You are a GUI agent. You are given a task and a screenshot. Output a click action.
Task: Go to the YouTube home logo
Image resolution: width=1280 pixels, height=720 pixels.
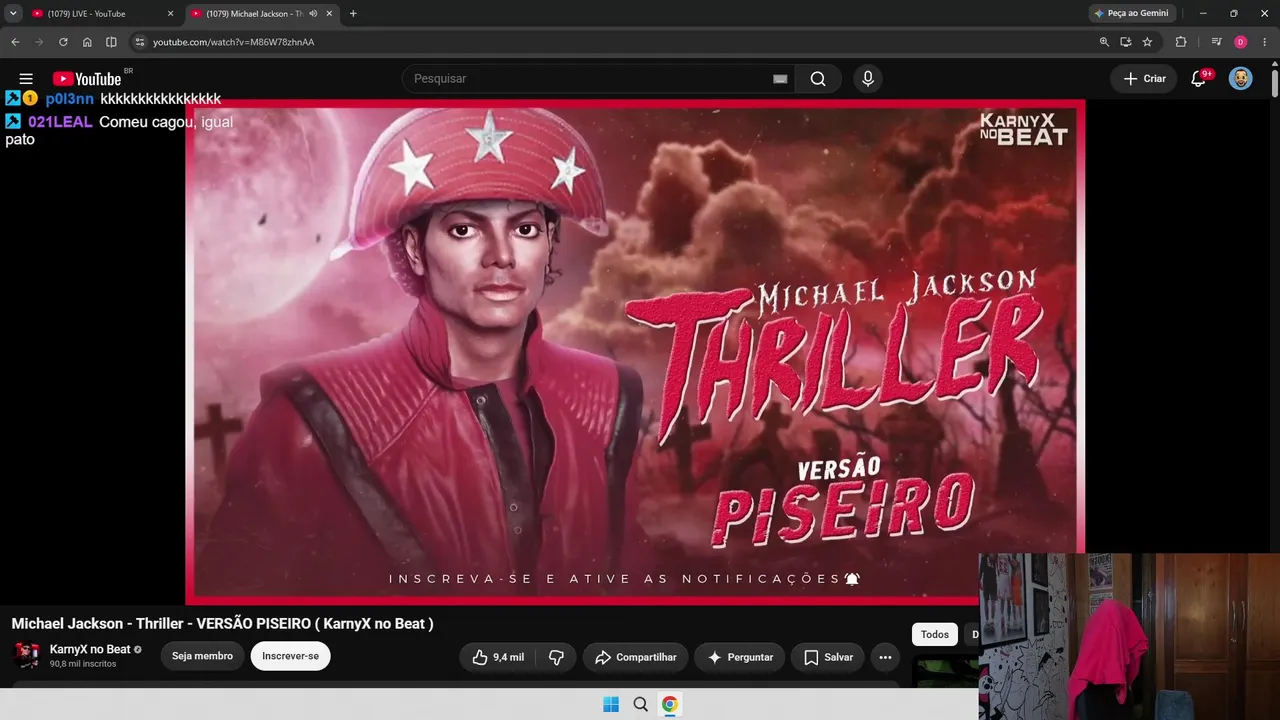point(87,79)
